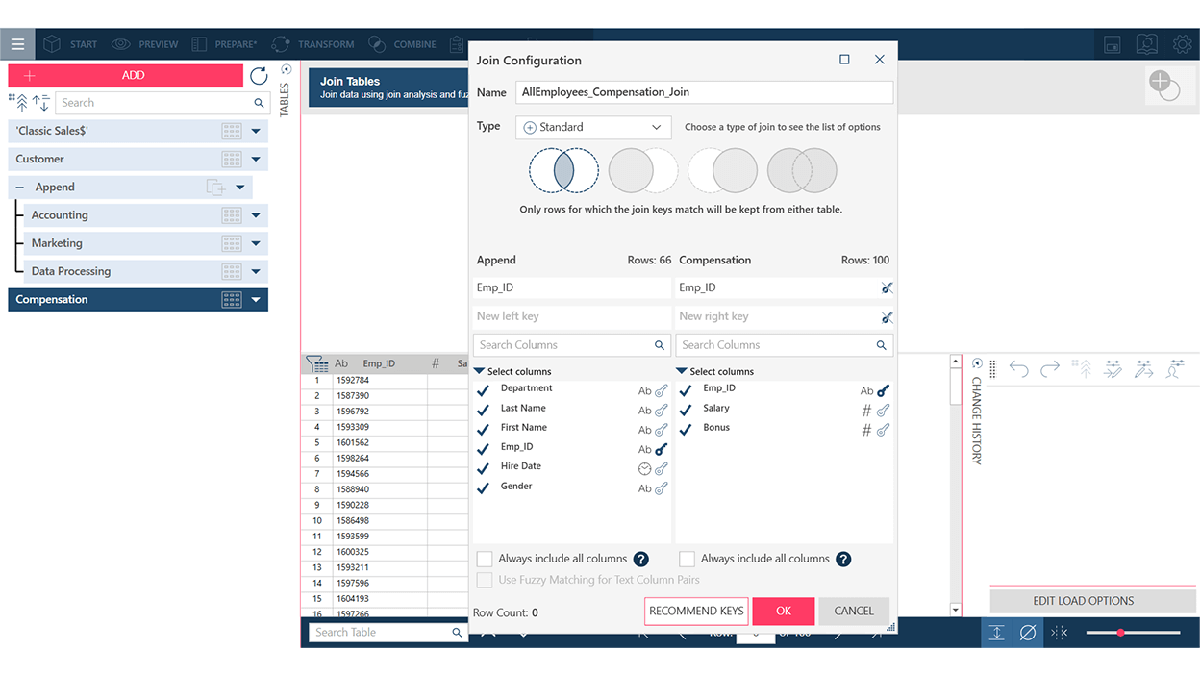The height and width of the screenshot is (675, 1200).
Task: Open the settings gear icon at top right
Action: (x=1183, y=44)
